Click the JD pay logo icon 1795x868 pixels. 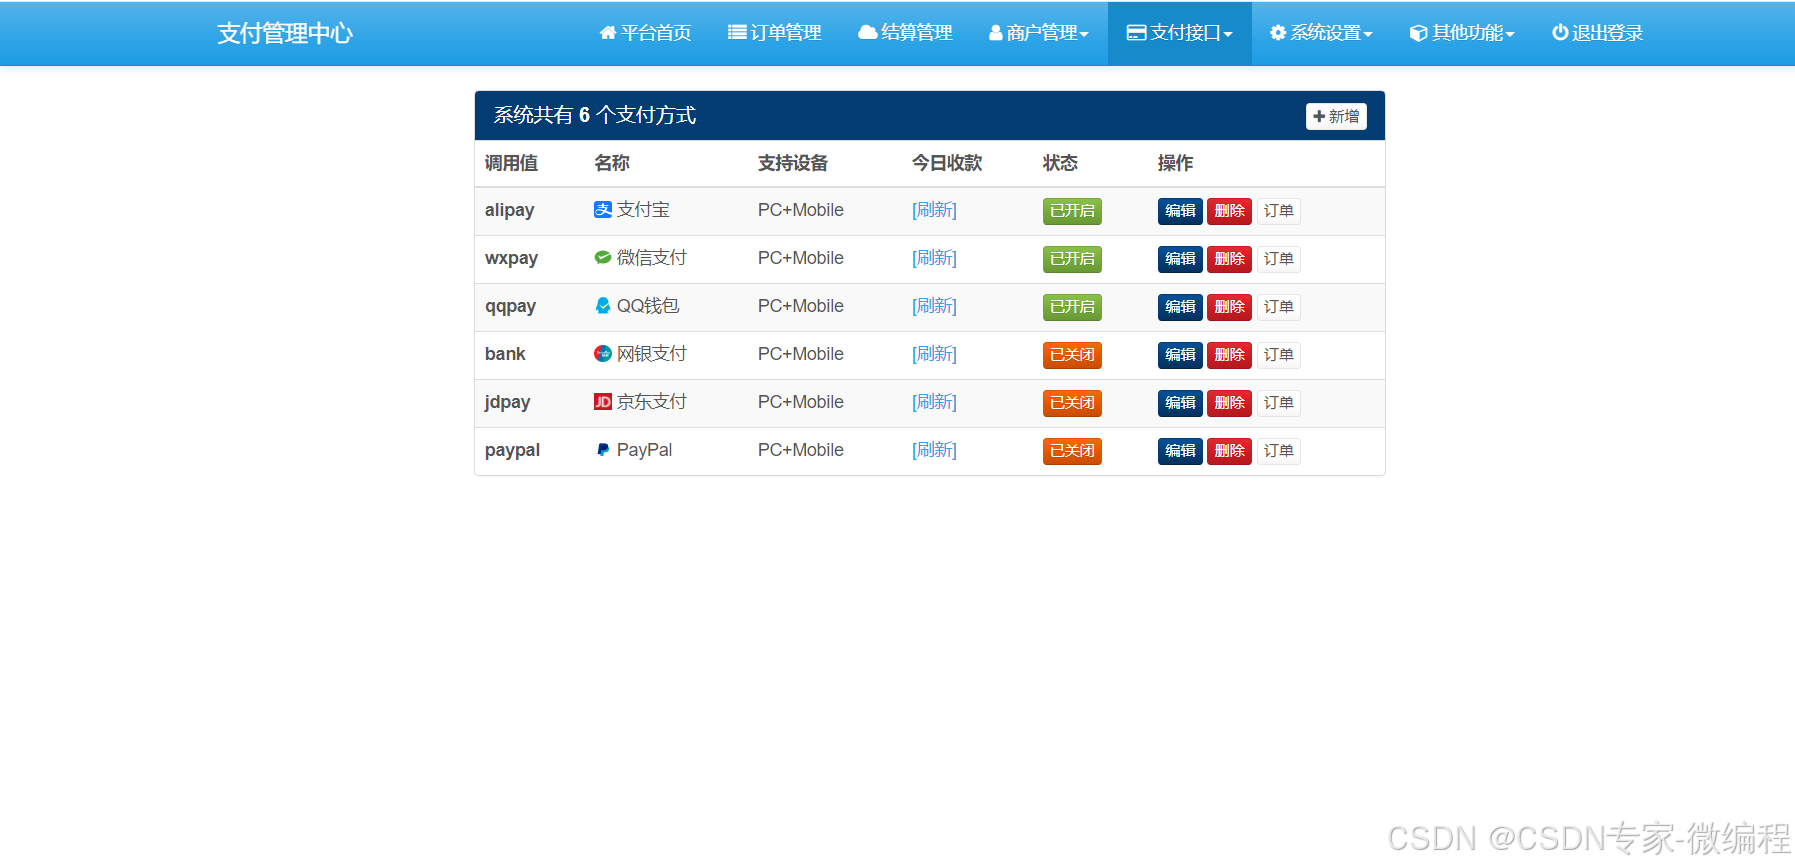click(603, 402)
